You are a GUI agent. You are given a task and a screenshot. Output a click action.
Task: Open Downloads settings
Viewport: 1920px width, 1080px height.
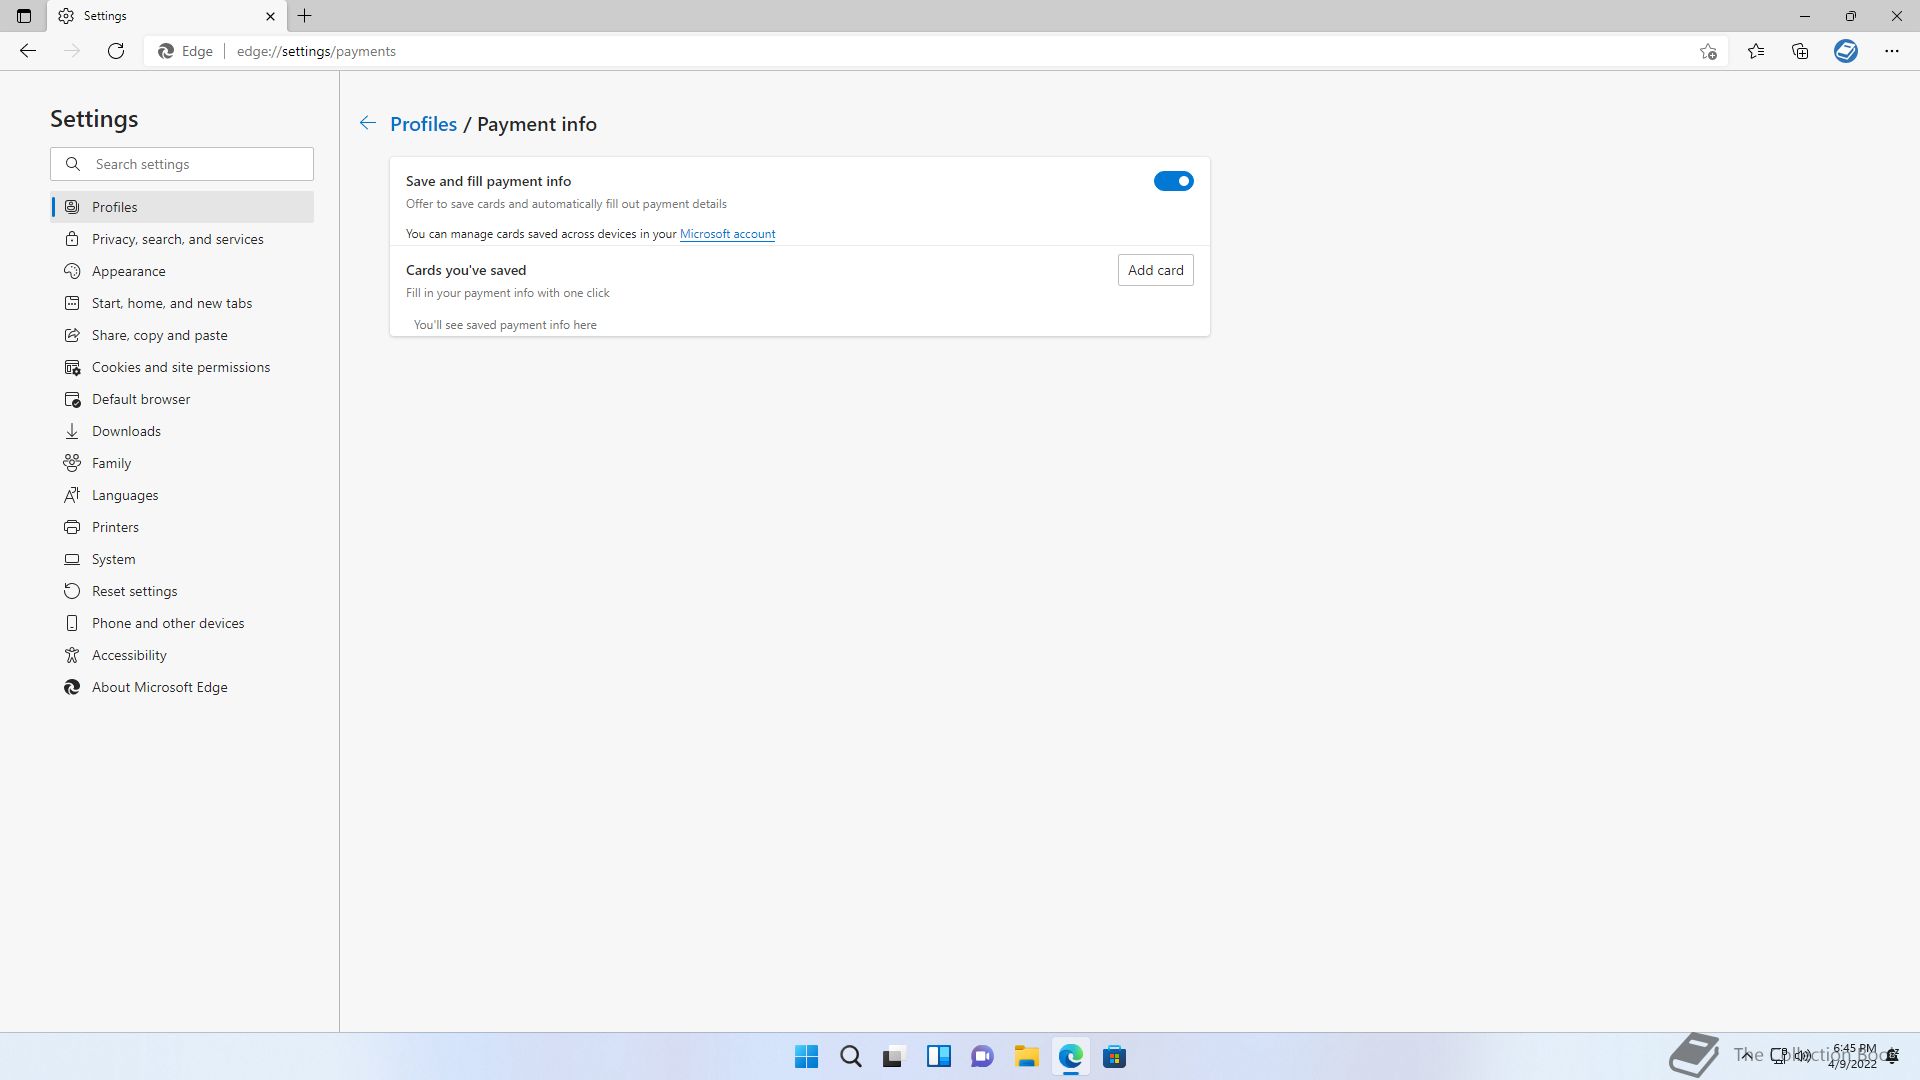coord(182,431)
